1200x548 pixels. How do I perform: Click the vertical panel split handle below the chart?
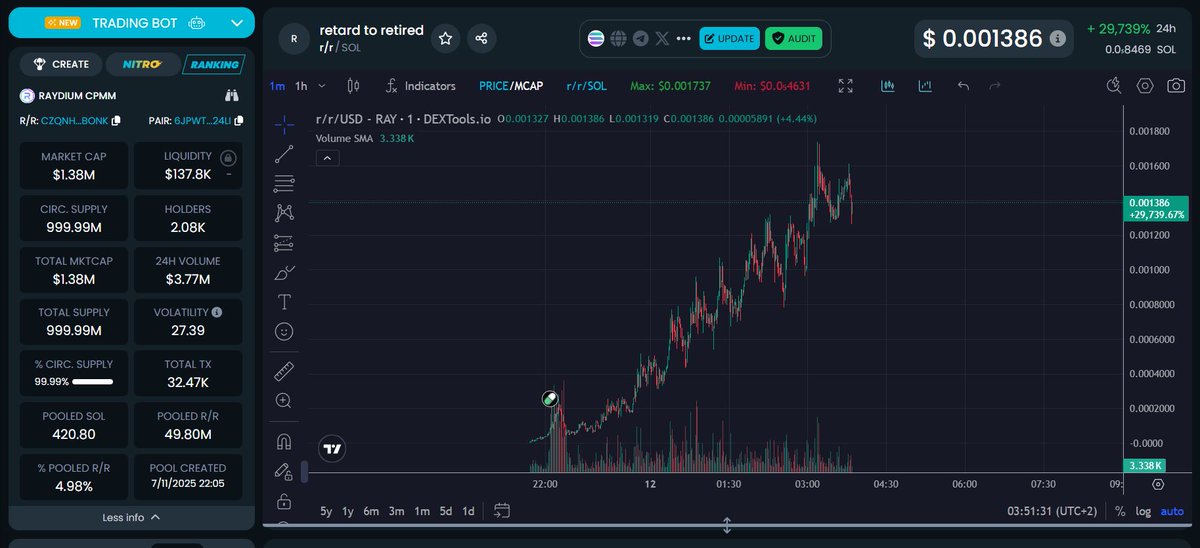click(727, 525)
